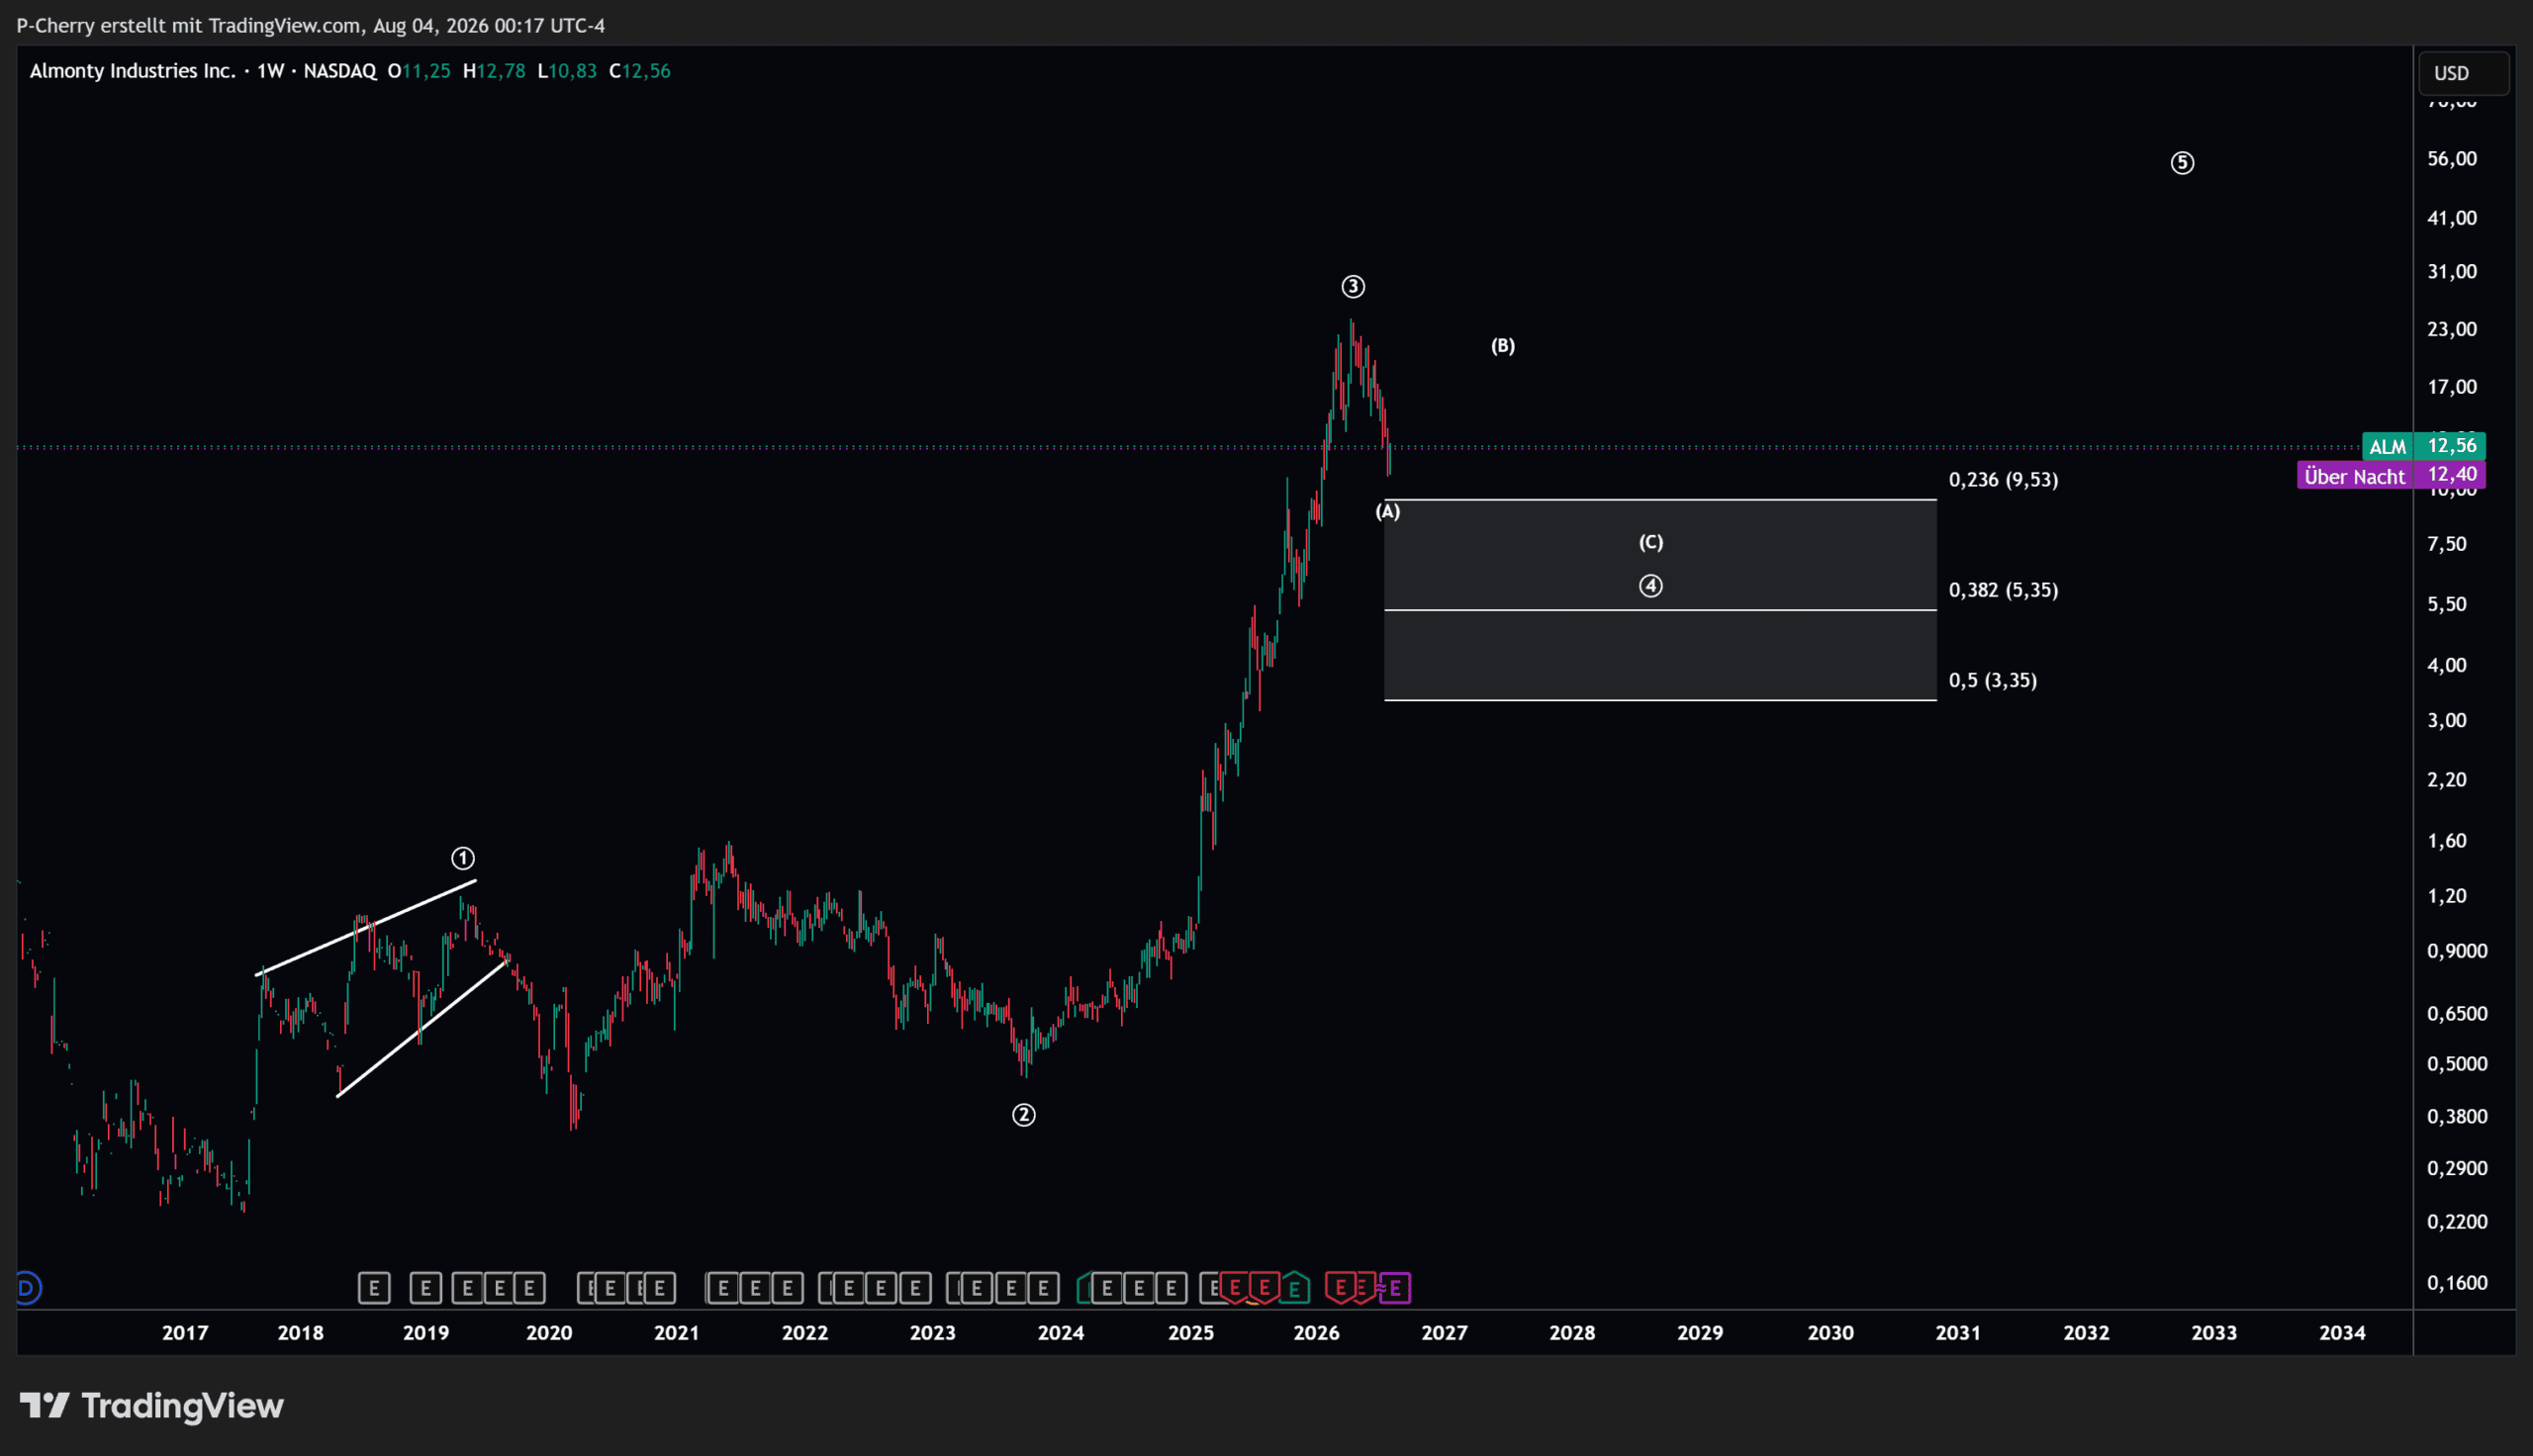
Task: Click the 7,50 price axis label
Action: tap(2447, 544)
